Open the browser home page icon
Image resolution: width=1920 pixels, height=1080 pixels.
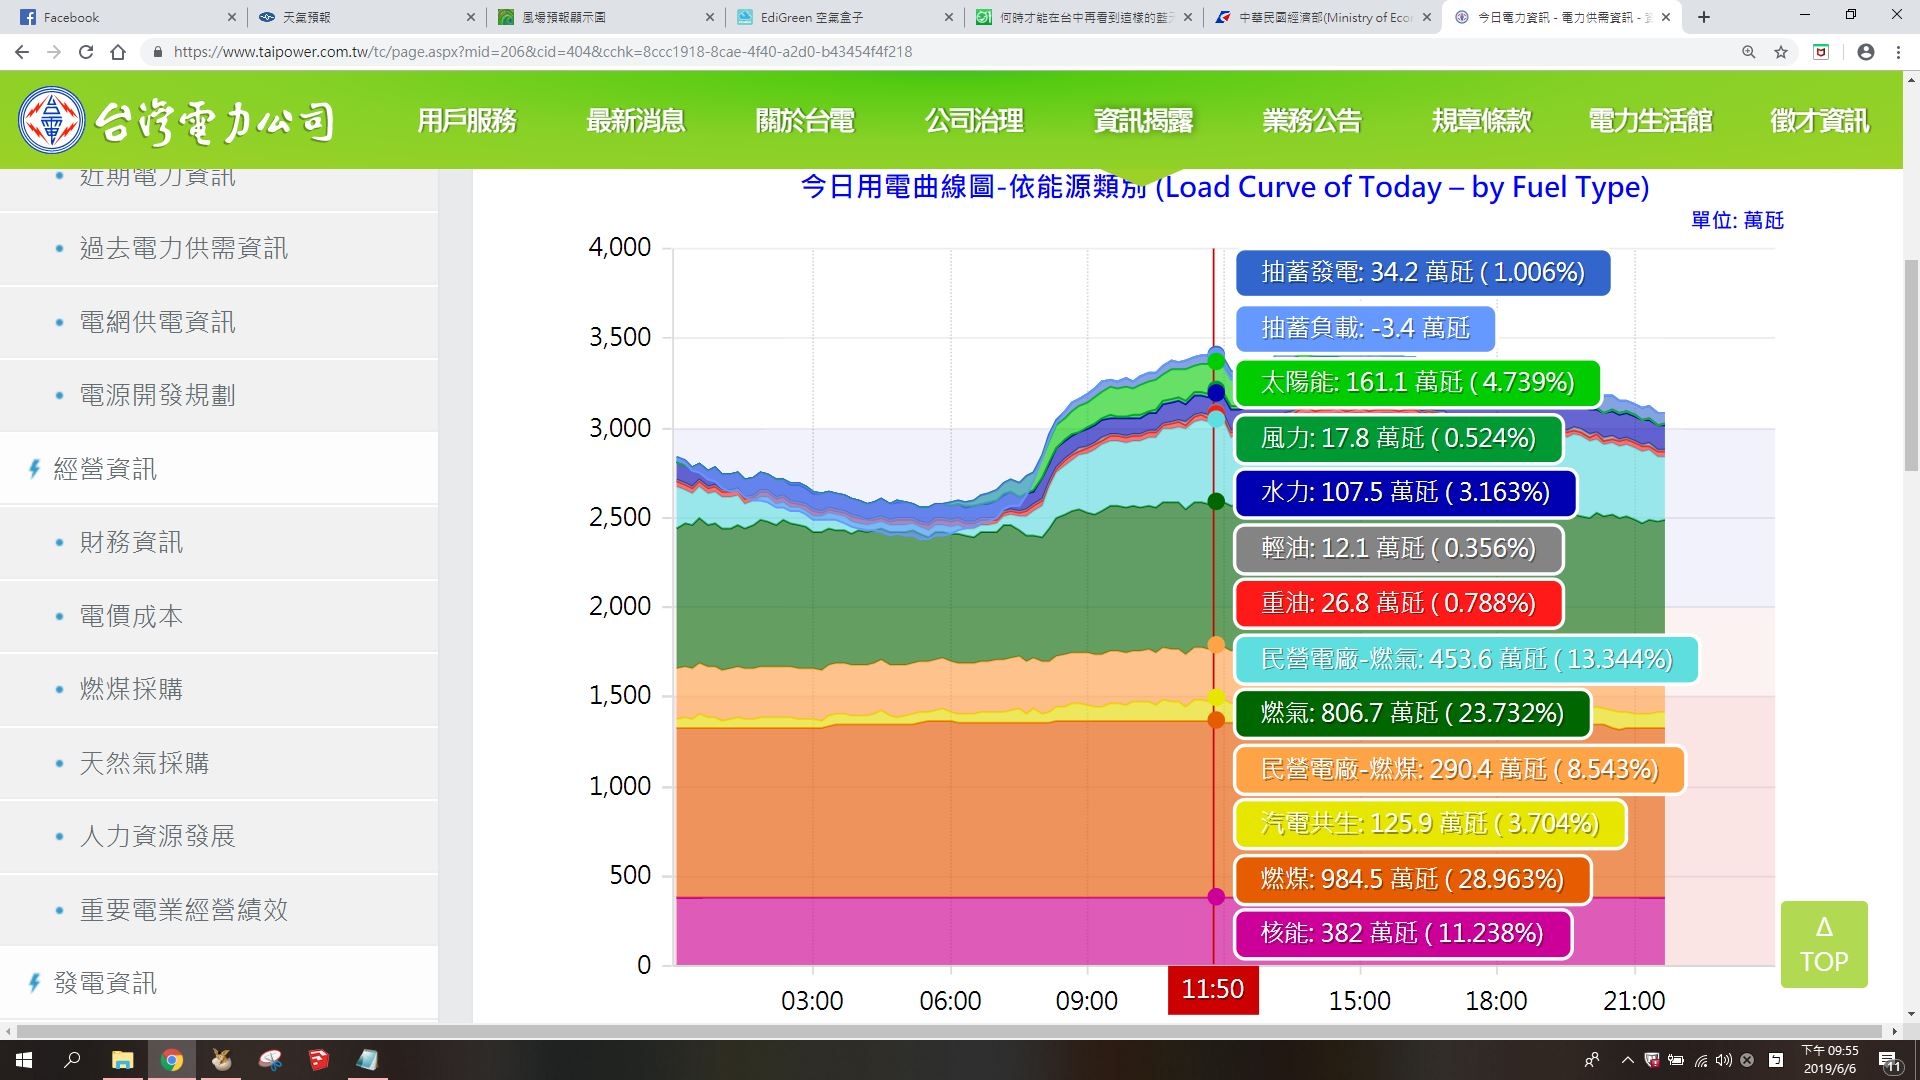[118, 52]
